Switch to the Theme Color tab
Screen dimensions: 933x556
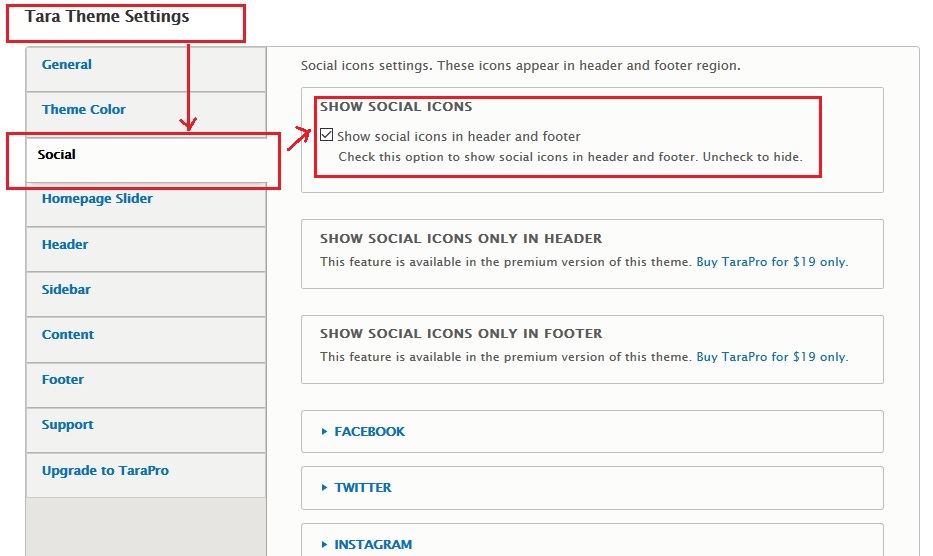[84, 110]
